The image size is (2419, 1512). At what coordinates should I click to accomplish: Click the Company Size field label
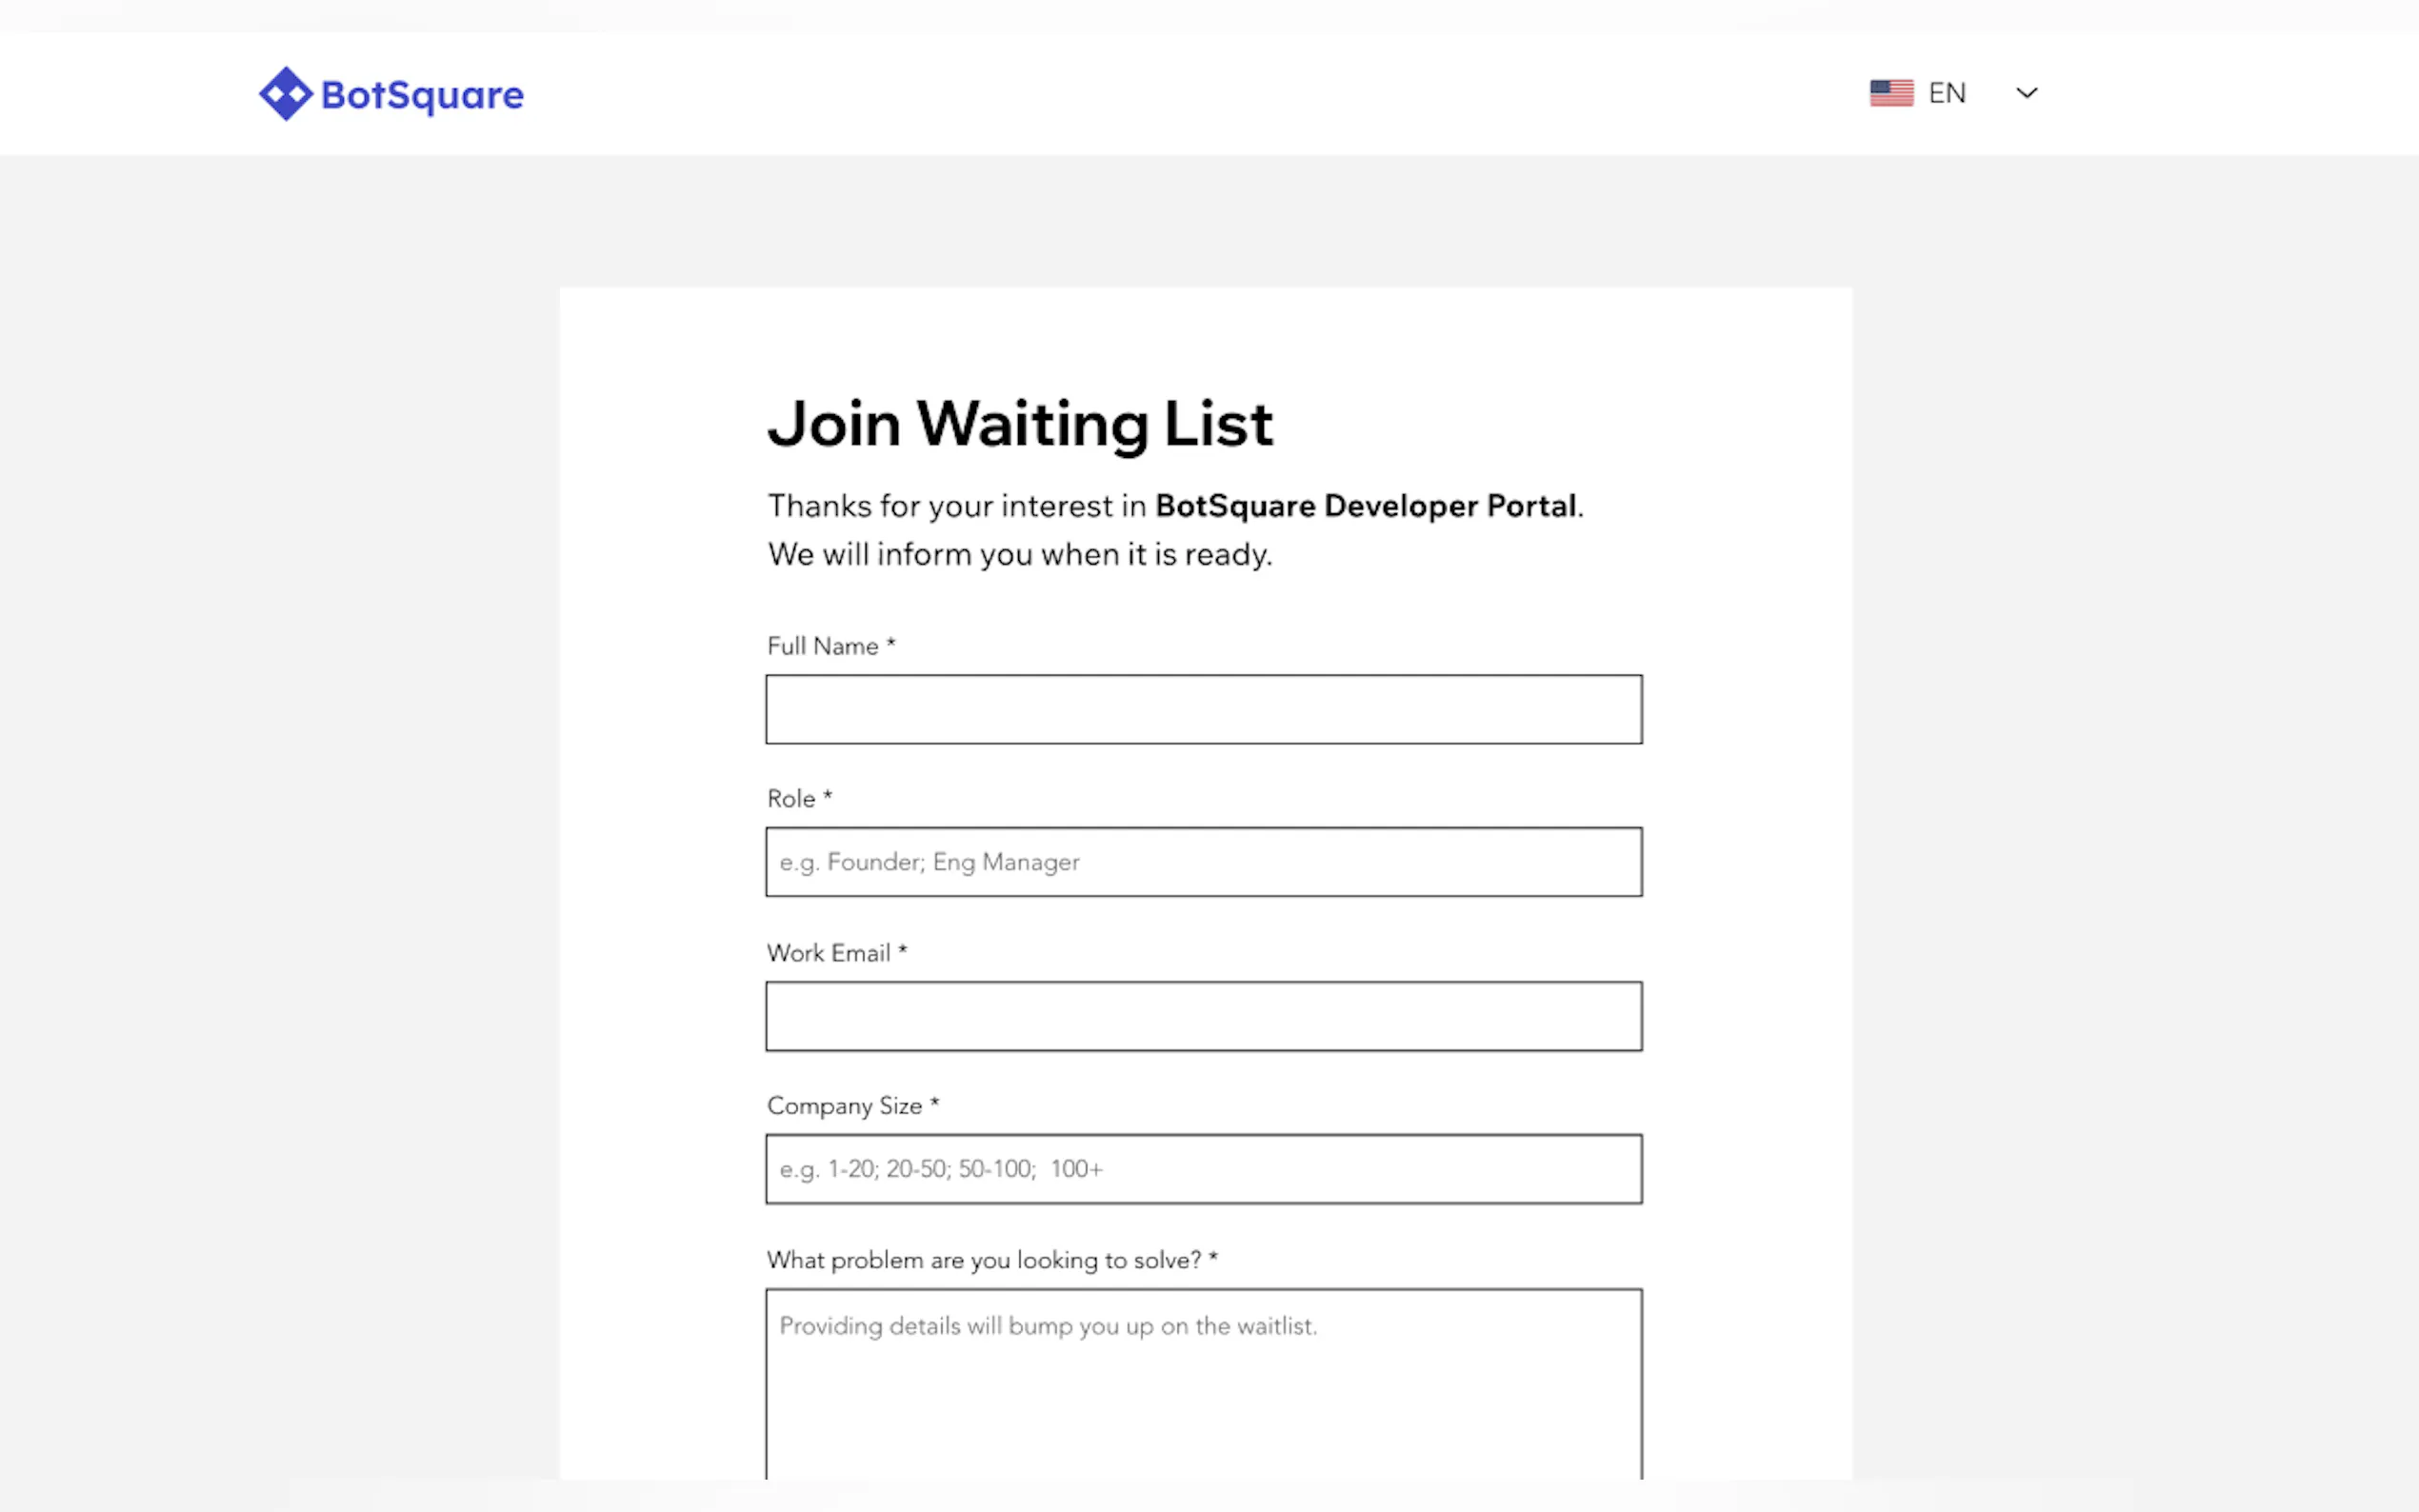point(844,1106)
